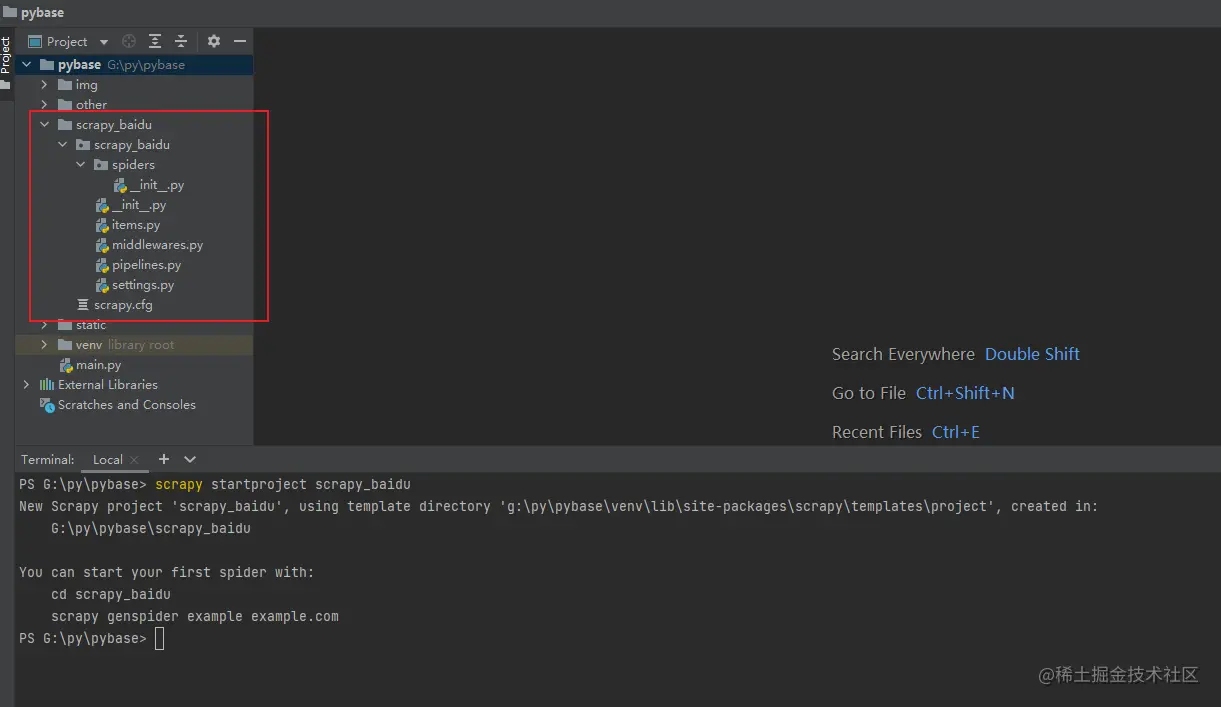
Task: Add a new terminal session tab
Action: pos(164,459)
